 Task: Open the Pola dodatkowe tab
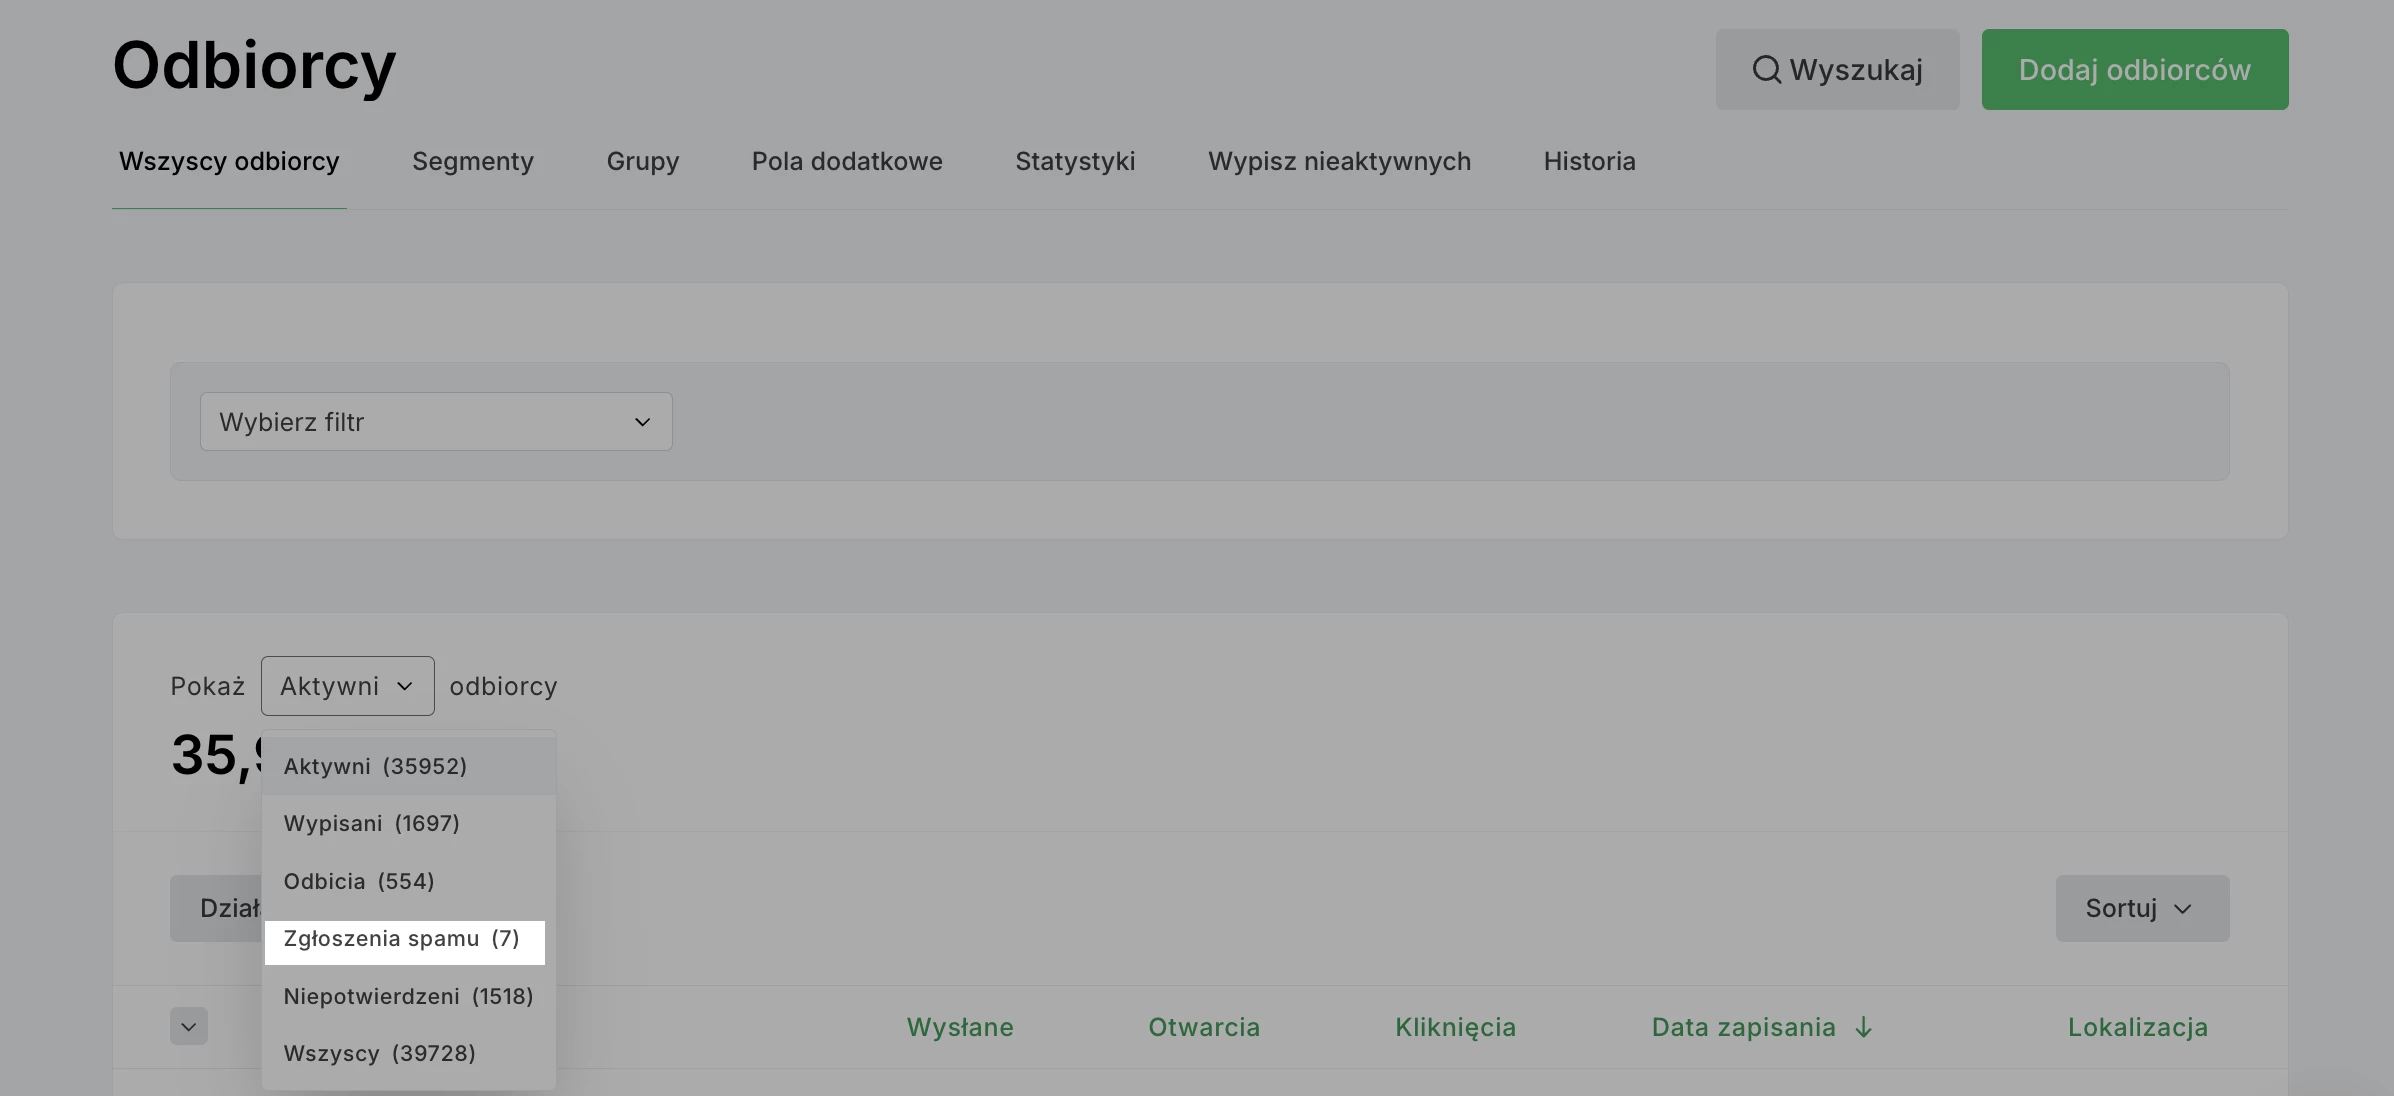(x=846, y=161)
